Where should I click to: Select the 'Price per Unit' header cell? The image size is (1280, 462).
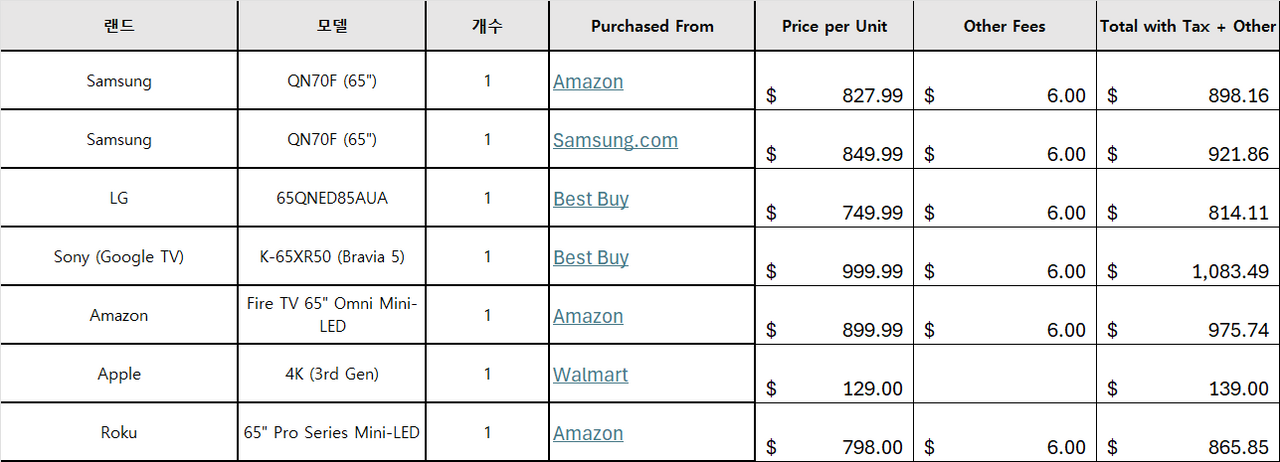[834, 26]
